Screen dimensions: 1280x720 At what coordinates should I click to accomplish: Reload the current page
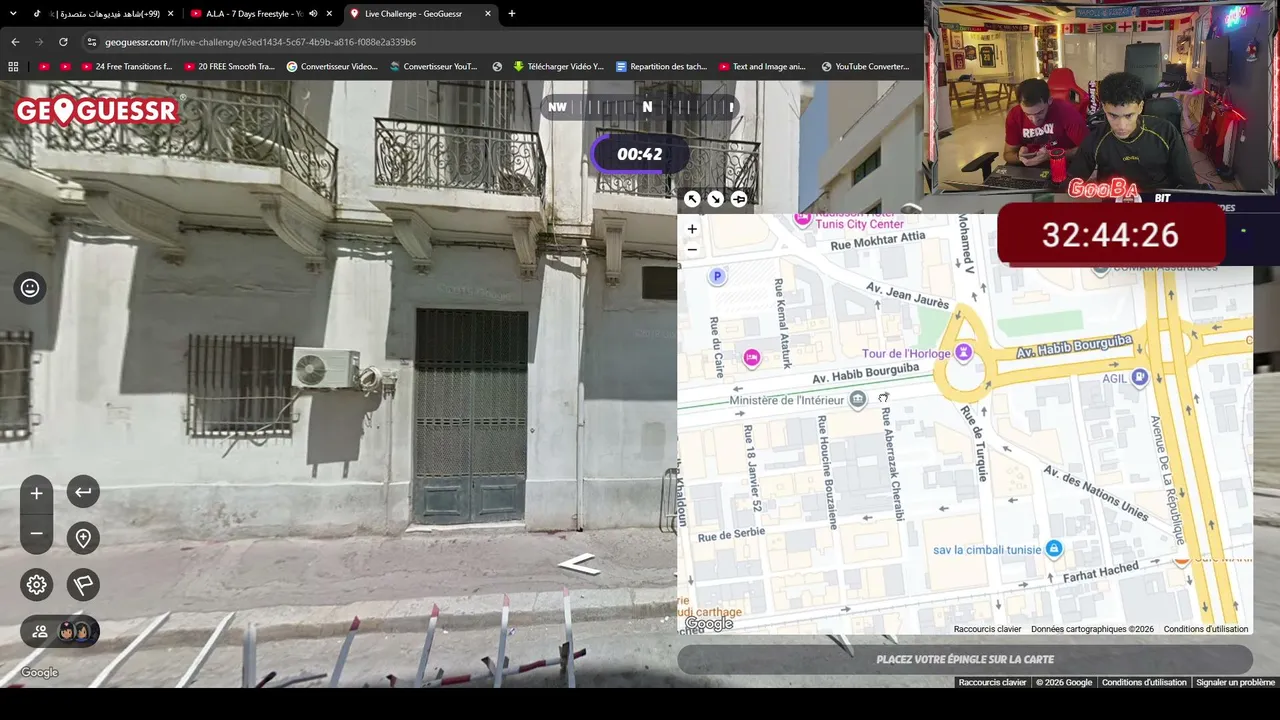[x=63, y=42]
